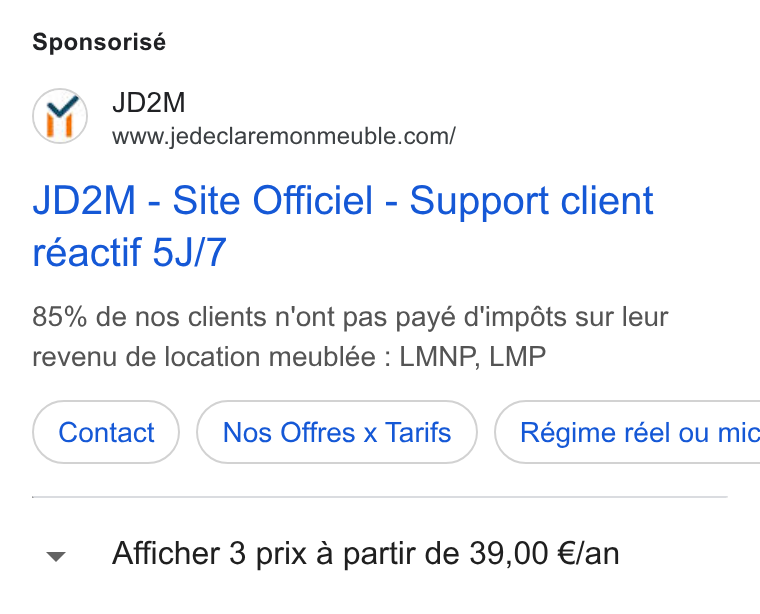Expand the price list triangle arrow
This screenshot has height=614, width=760.
[x=56, y=556]
